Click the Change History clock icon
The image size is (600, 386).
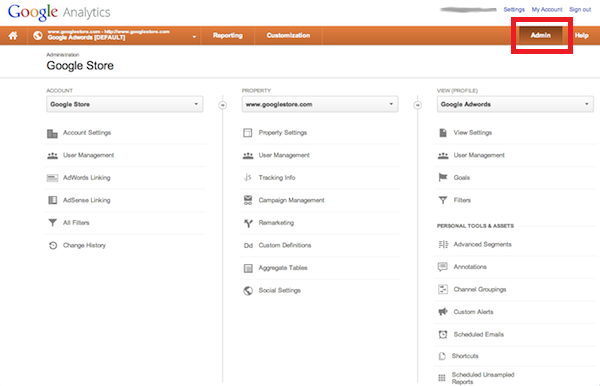click(53, 245)
